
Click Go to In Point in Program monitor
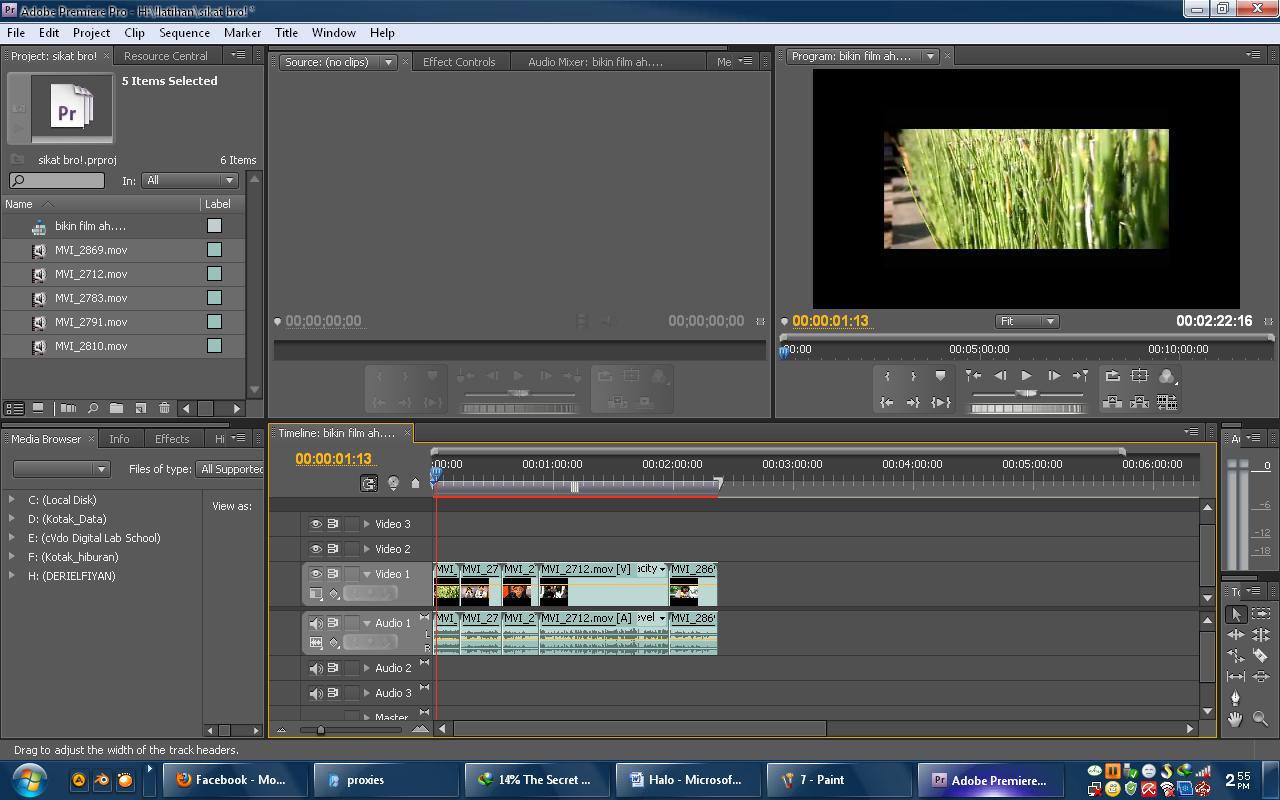click(x=887, y=402)
